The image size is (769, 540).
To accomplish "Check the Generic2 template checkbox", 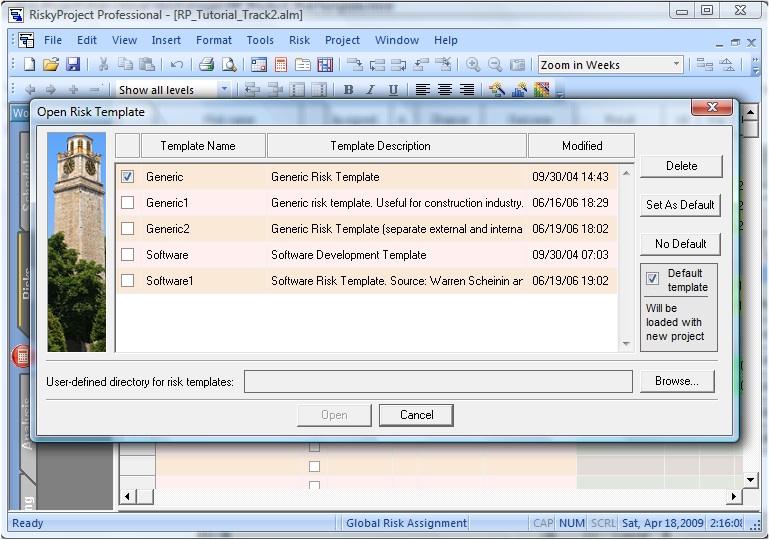I will coord(128,229).
